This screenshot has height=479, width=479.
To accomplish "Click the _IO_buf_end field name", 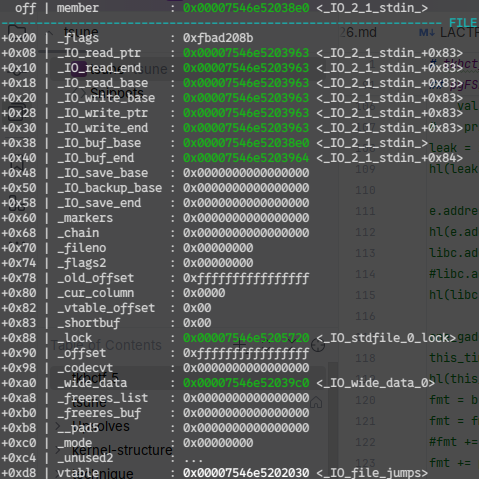I will pos(96,158).
